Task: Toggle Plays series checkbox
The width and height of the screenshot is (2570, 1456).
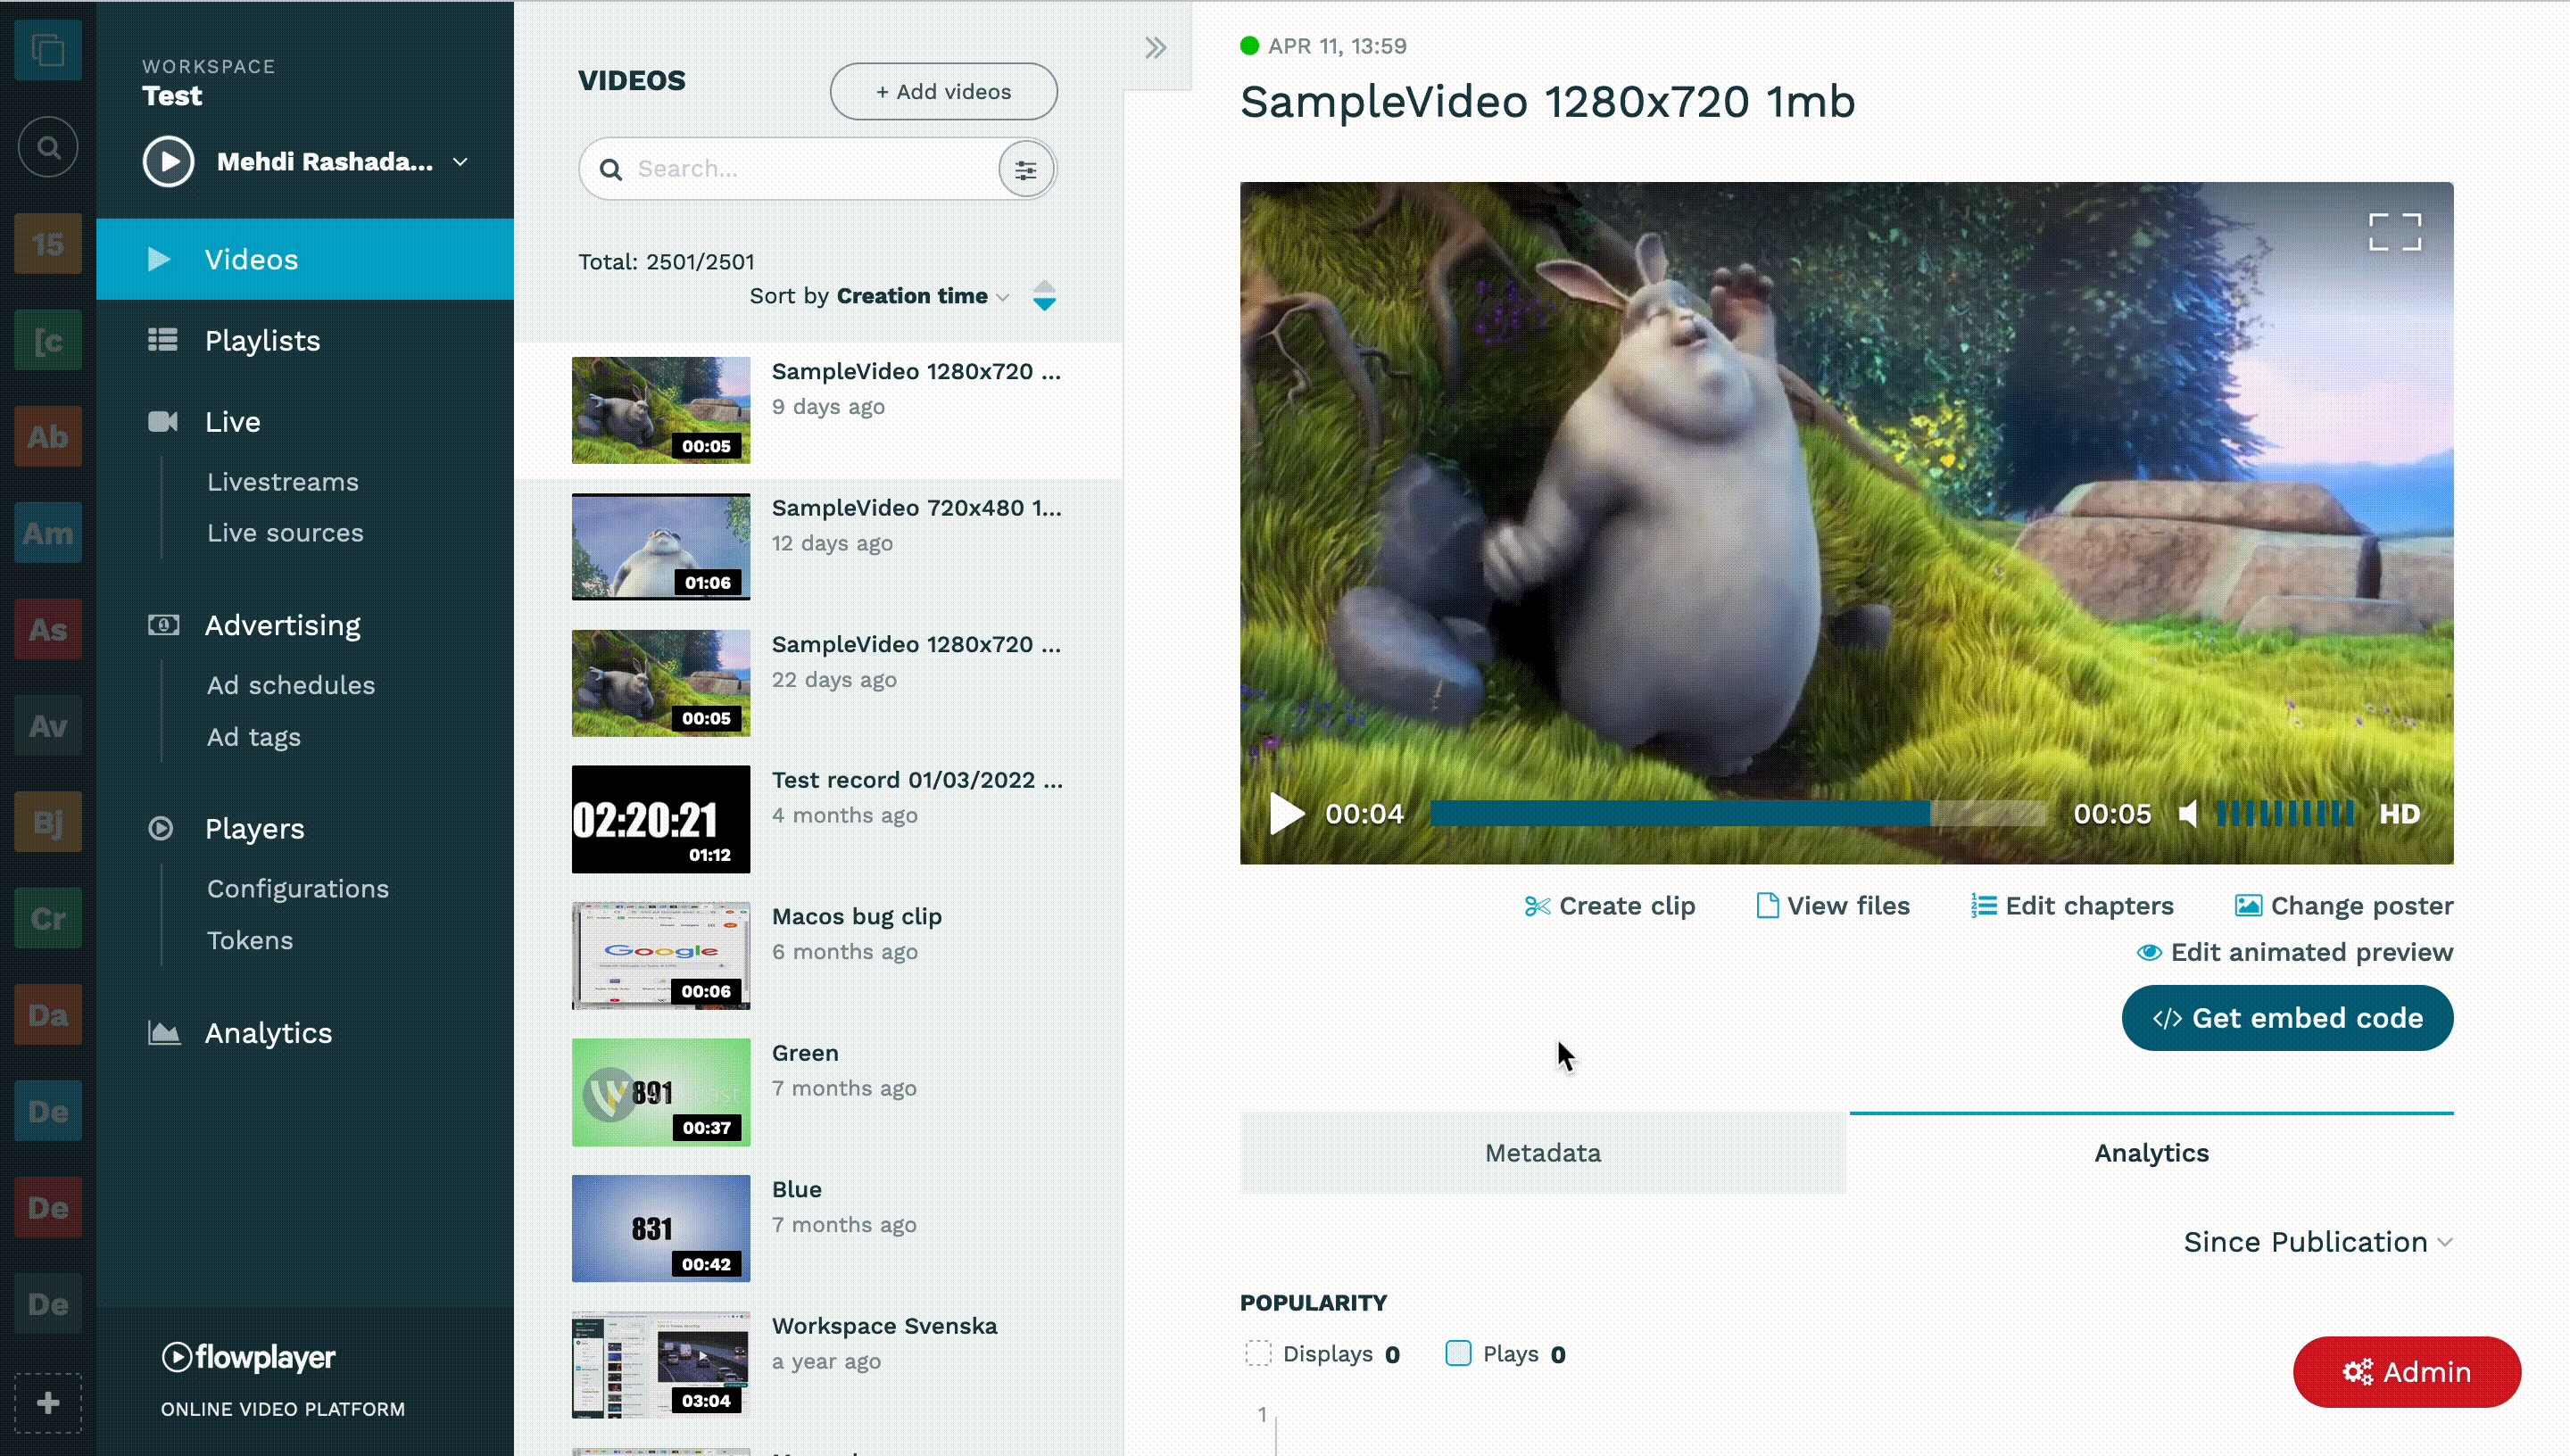Action: tap(1458, 1354)
